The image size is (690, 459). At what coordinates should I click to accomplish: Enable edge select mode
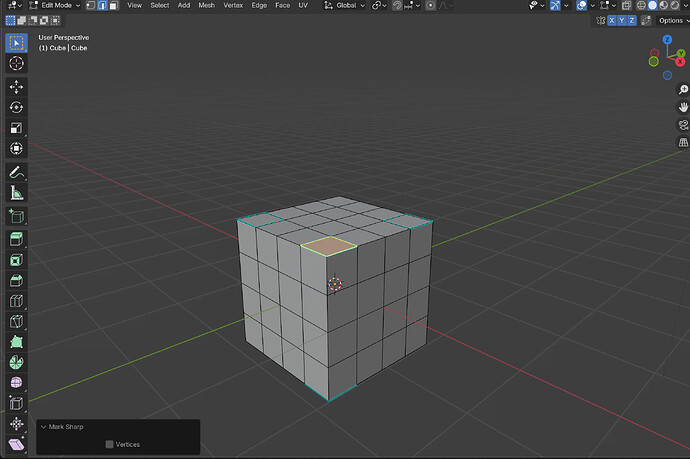pos(102,5)
